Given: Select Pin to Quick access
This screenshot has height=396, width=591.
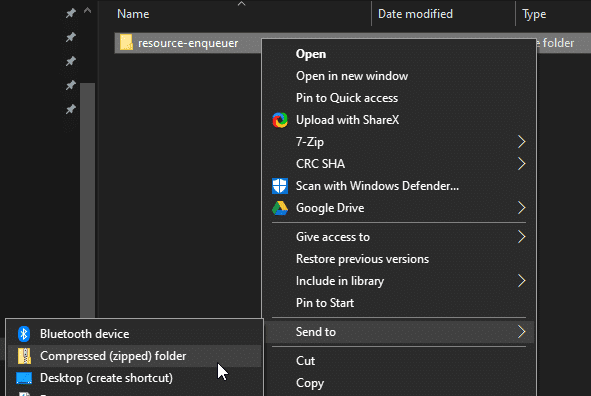Looking at the screenshot, I should pos(399,98).
